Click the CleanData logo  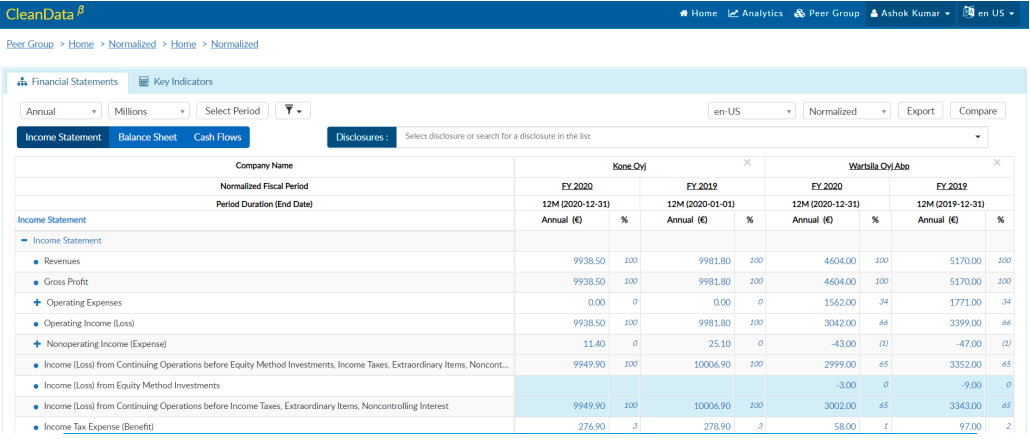pyautogui.click(x=45, y=12)
